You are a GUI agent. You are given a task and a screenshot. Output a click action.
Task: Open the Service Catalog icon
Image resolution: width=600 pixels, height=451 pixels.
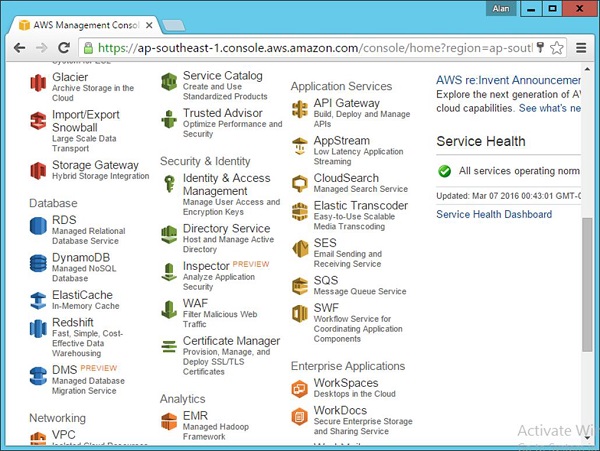click(169, 81)
